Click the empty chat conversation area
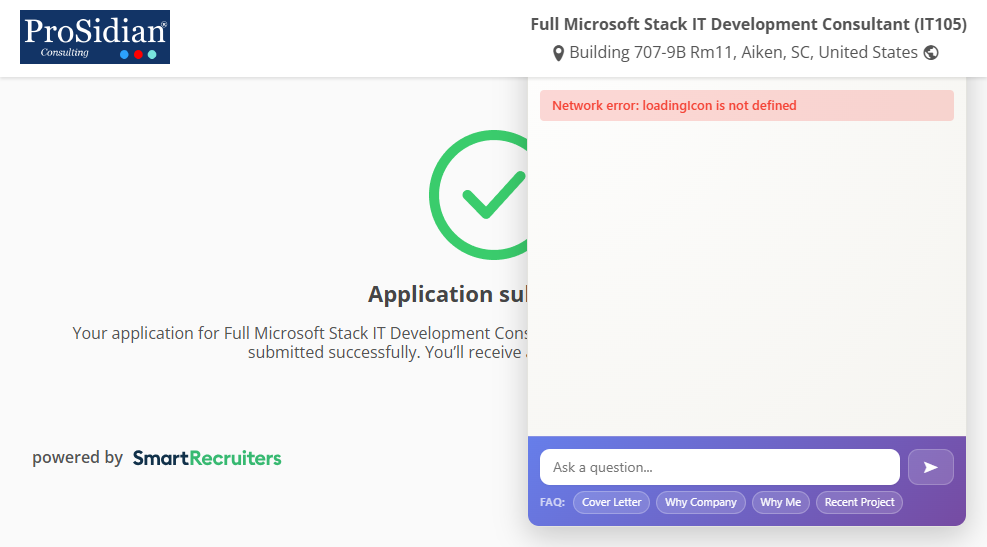 tap(746, 280)
